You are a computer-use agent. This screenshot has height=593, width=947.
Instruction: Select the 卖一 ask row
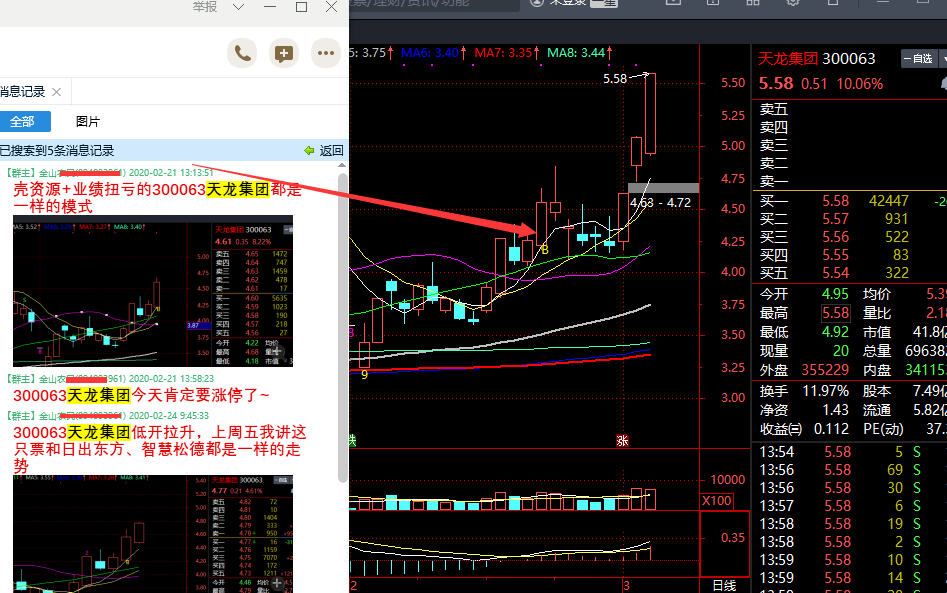tap(849, 181)
